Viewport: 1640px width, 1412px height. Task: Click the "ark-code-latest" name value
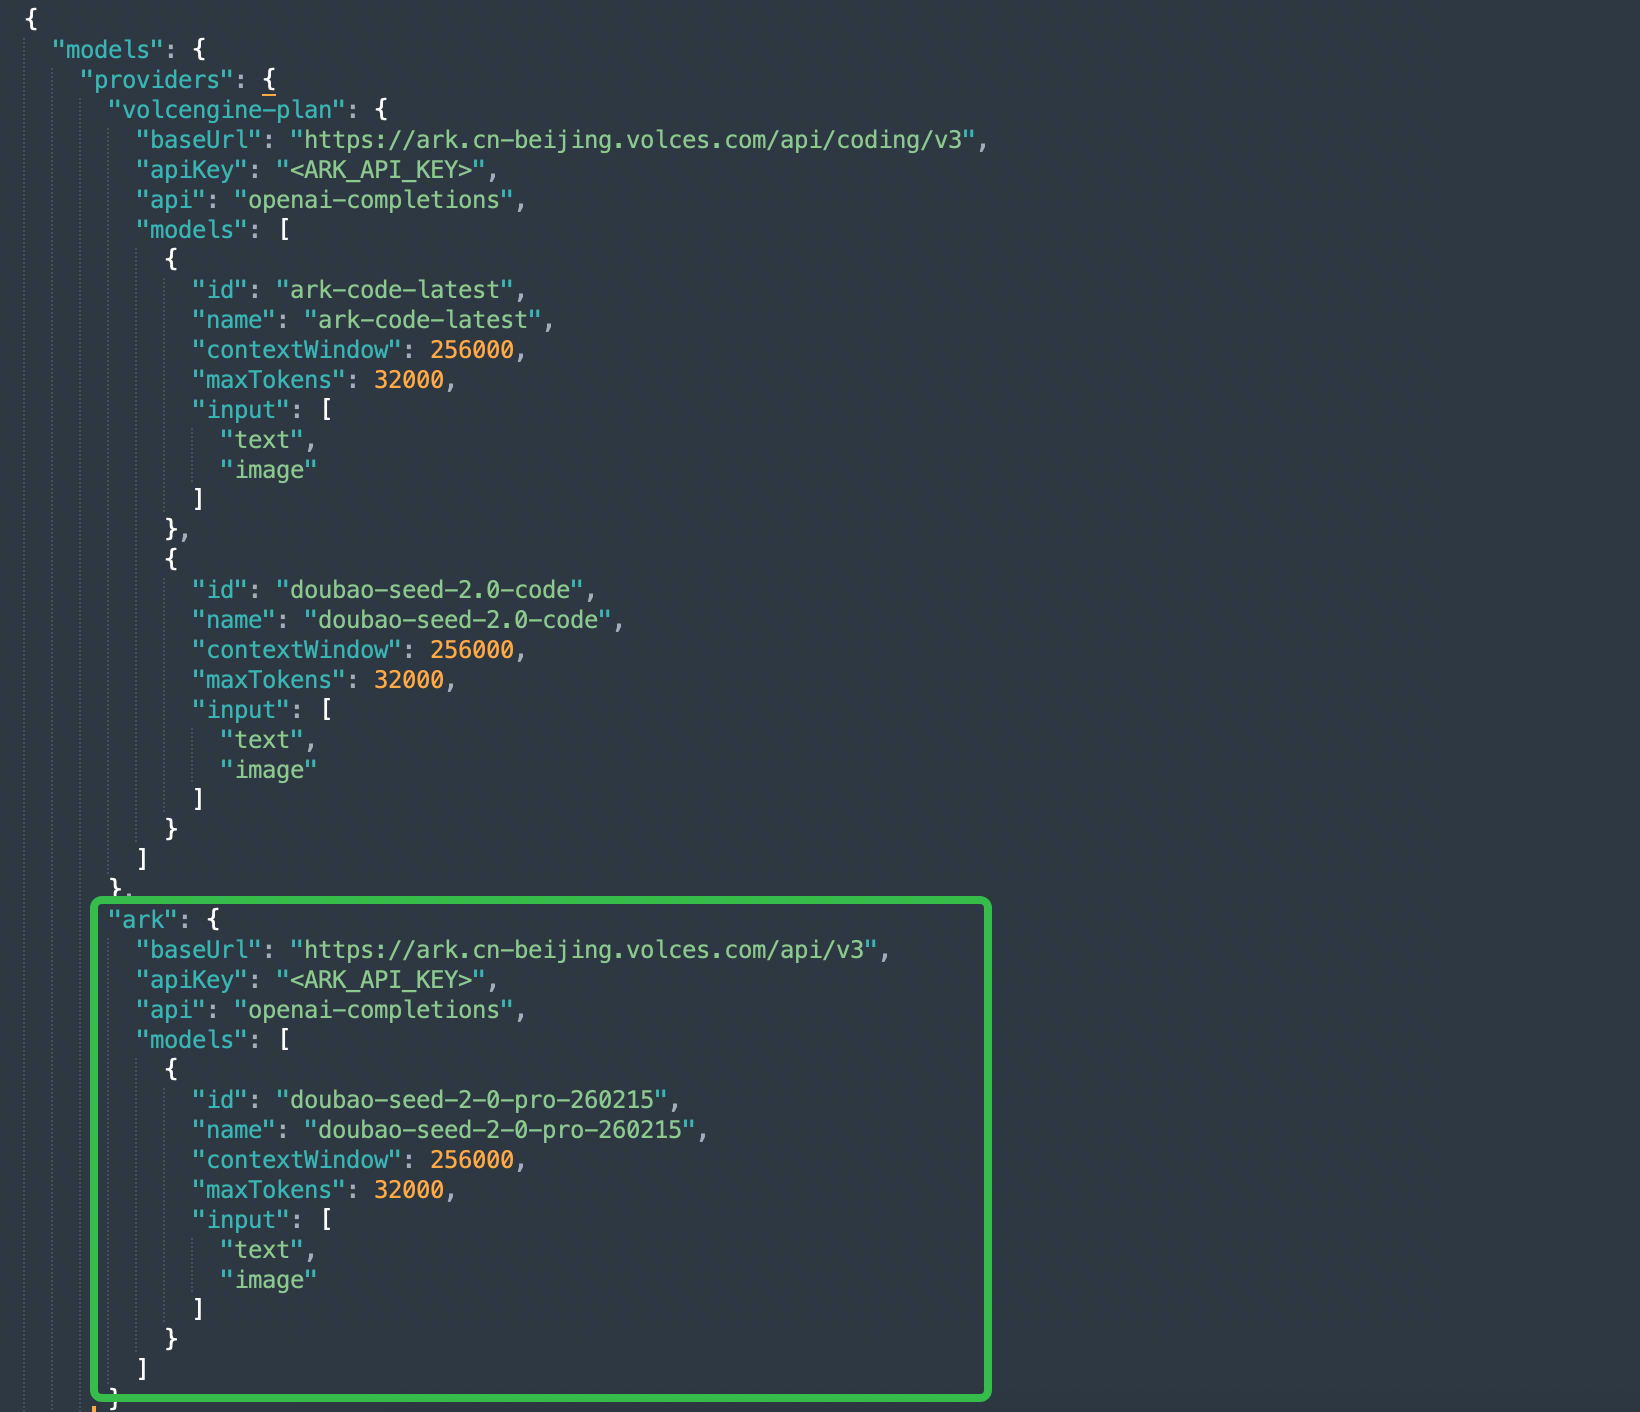pyautogui.click(x=422, y=320)
